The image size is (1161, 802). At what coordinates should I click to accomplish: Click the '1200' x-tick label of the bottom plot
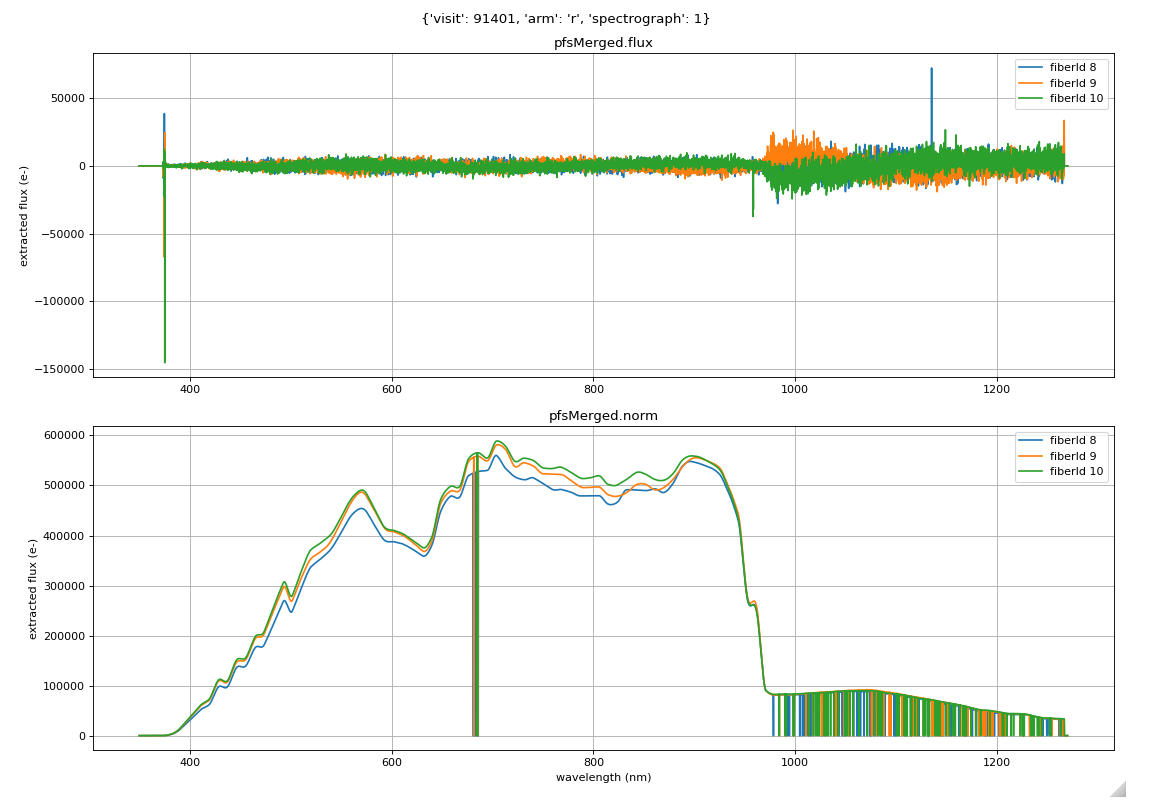point(996,762)
